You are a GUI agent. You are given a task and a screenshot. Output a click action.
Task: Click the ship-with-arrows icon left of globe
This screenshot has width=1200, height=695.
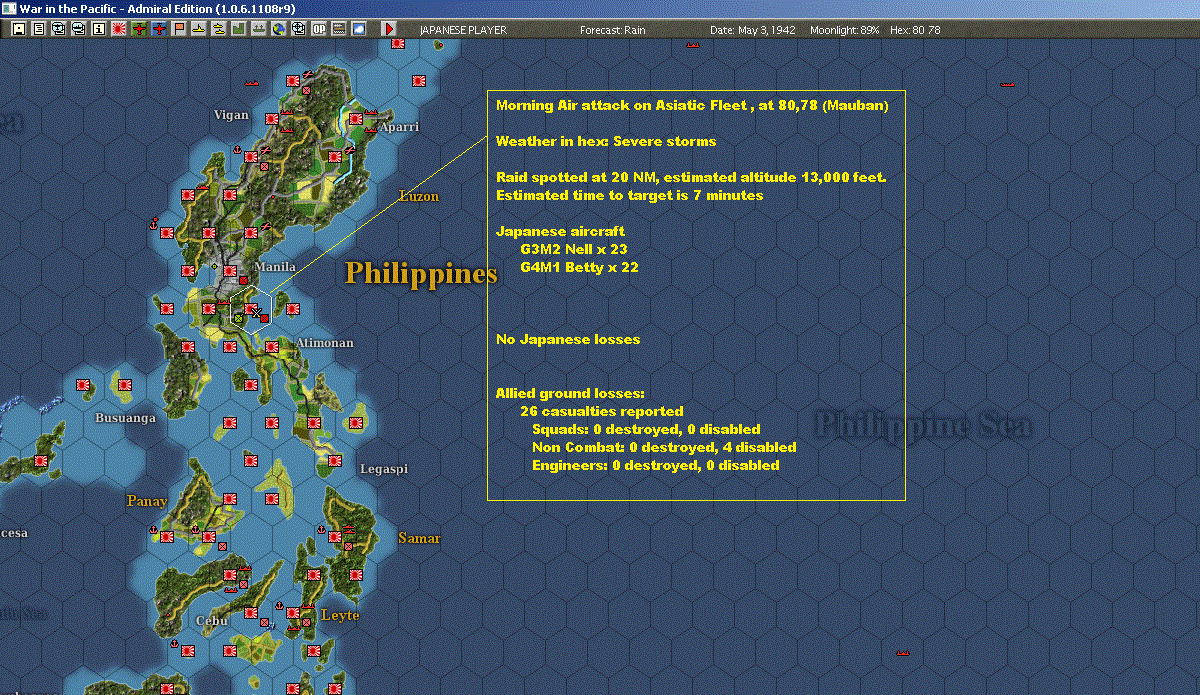point(258,29)
